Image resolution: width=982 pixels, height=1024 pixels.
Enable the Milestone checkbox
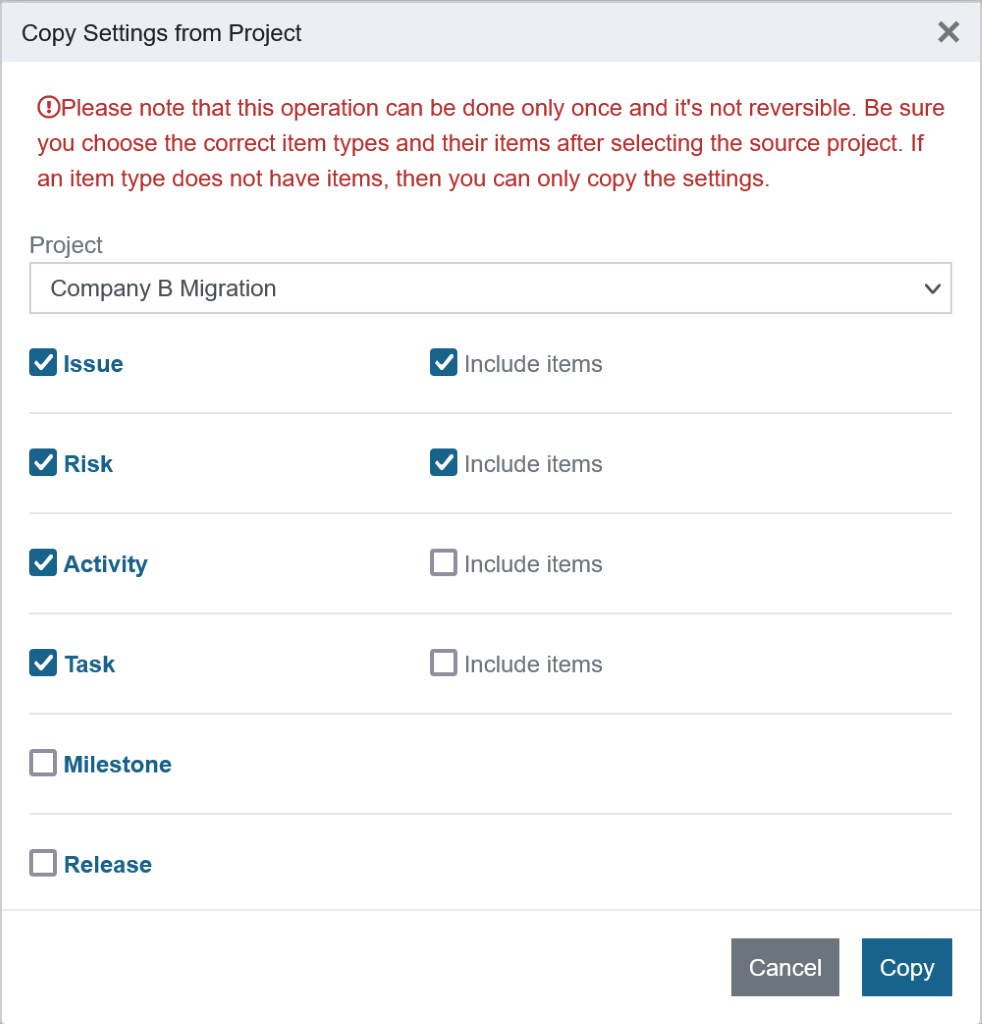point(42,763)
